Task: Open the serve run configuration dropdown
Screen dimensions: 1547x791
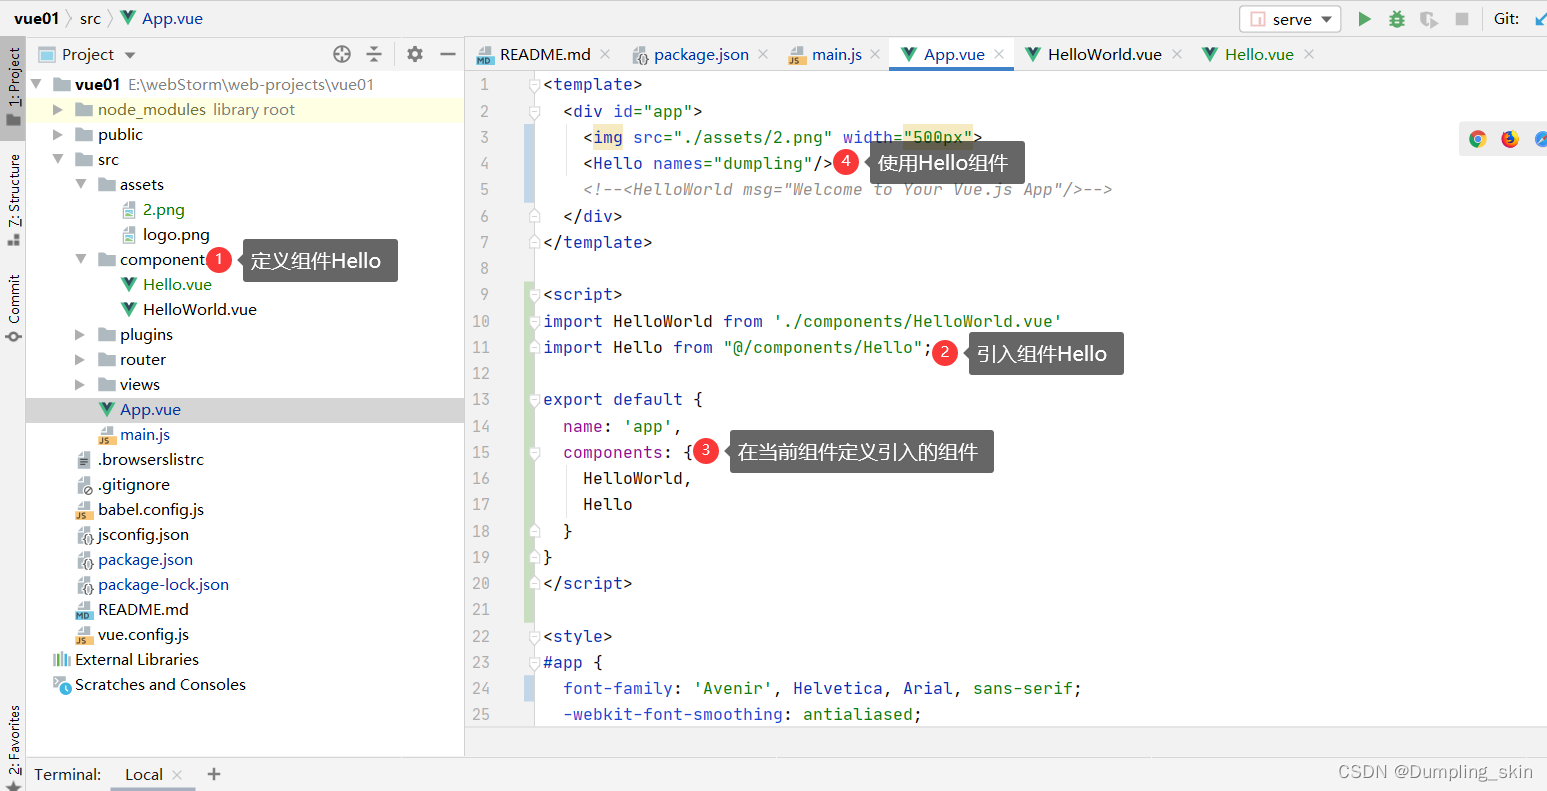Action: click(1291, 19)
